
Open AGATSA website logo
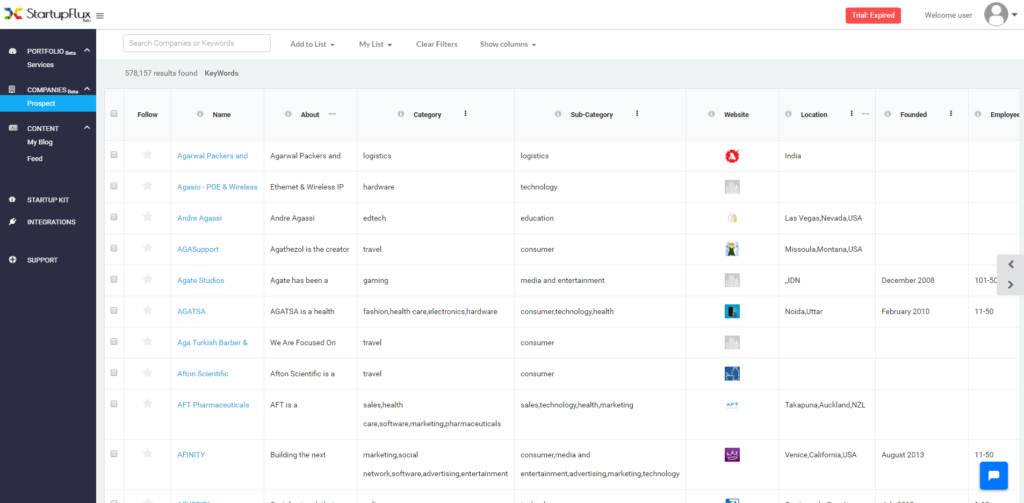click(x=731, y=312)
